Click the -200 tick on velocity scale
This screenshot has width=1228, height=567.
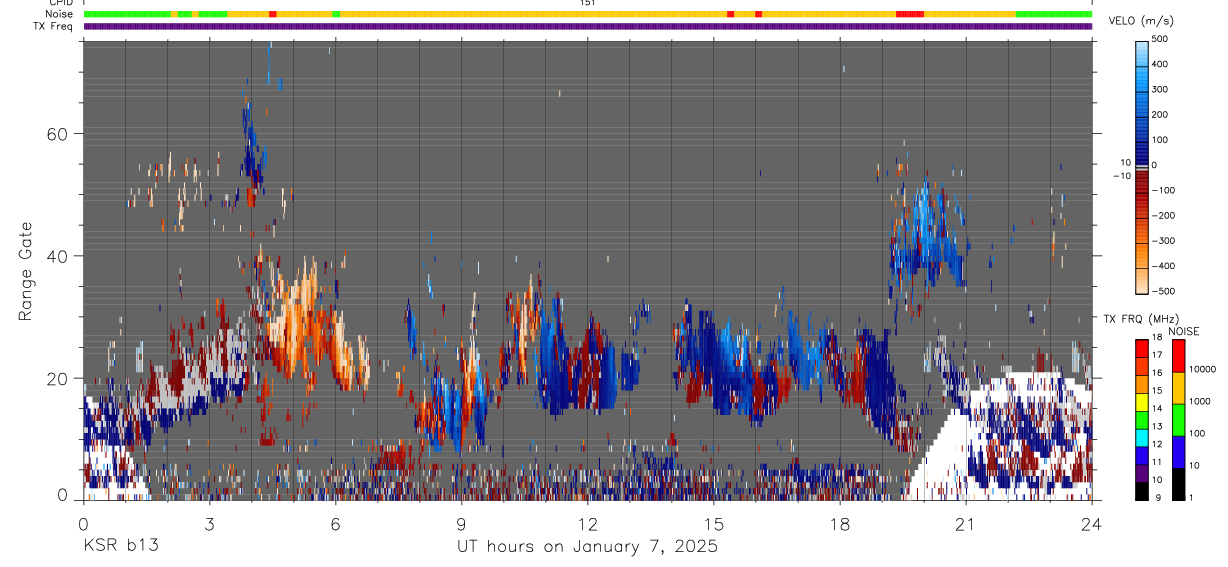pyautogui.click(x=1163, y=216)
